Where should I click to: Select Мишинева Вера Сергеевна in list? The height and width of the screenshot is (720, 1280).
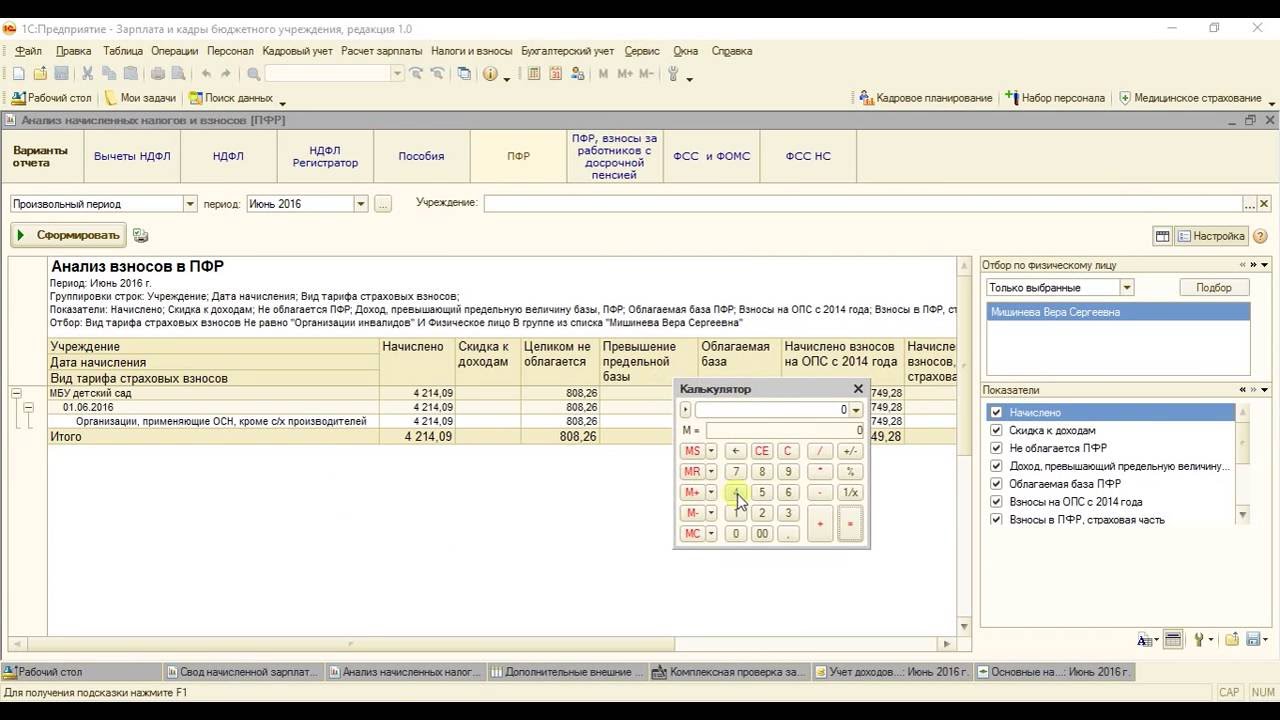coord(1118,312)
